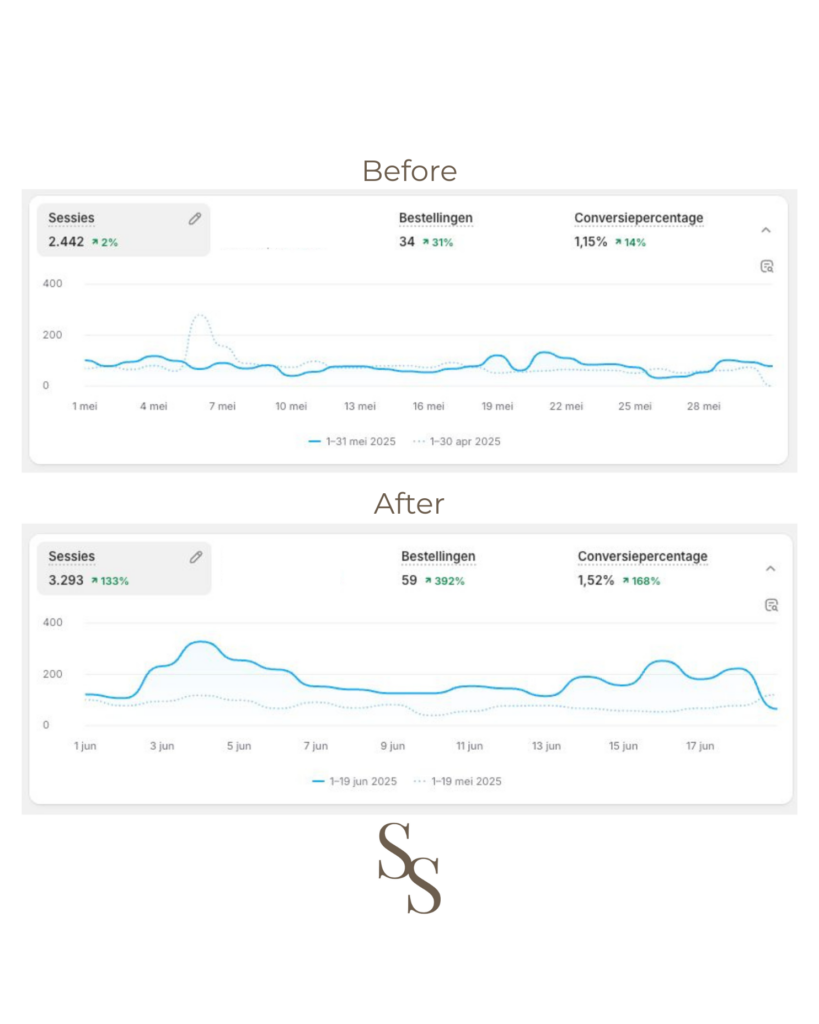Click the June sessions peak near 4 jun
The height and width of the screenshot is (1024, 819).
(x=200, y=642)
